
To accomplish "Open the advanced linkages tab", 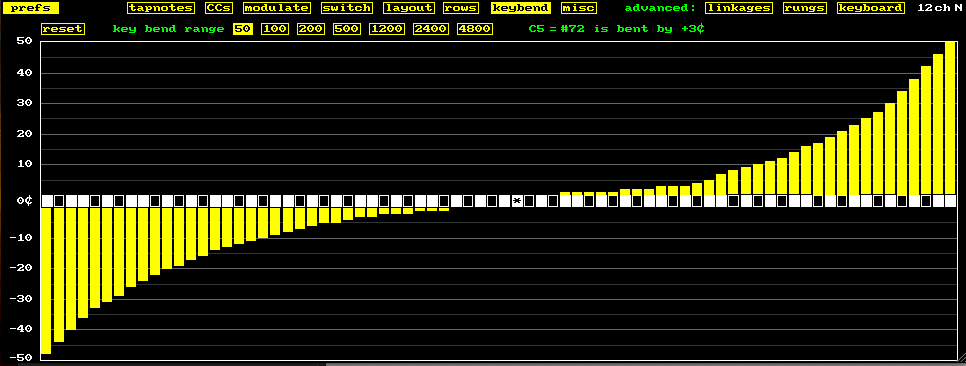I will (x=739, y=8).
